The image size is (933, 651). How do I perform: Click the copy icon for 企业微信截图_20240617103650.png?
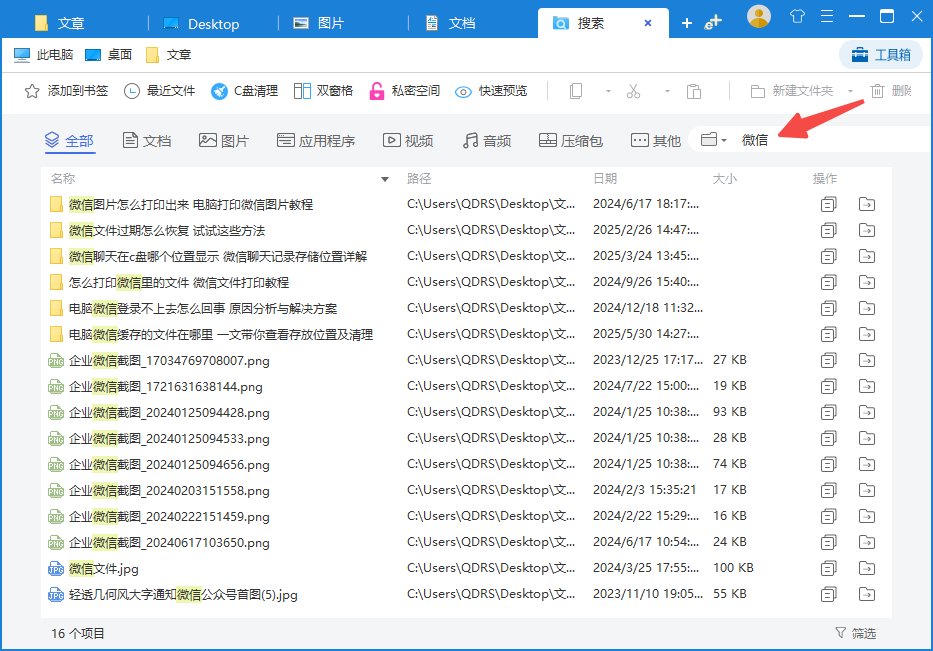[x=828, y=543]
